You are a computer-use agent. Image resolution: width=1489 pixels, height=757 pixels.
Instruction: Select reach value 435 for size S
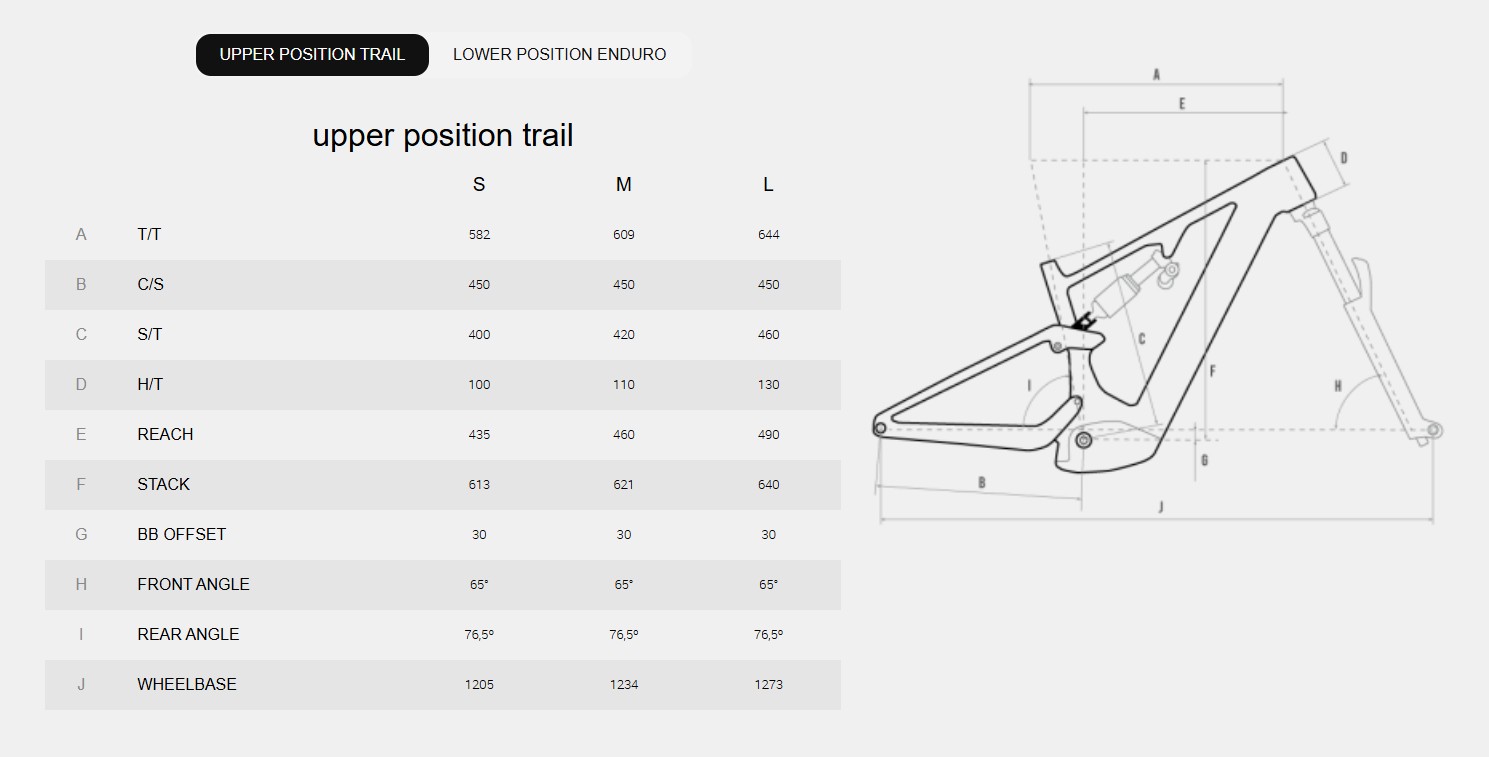(479, 435)
